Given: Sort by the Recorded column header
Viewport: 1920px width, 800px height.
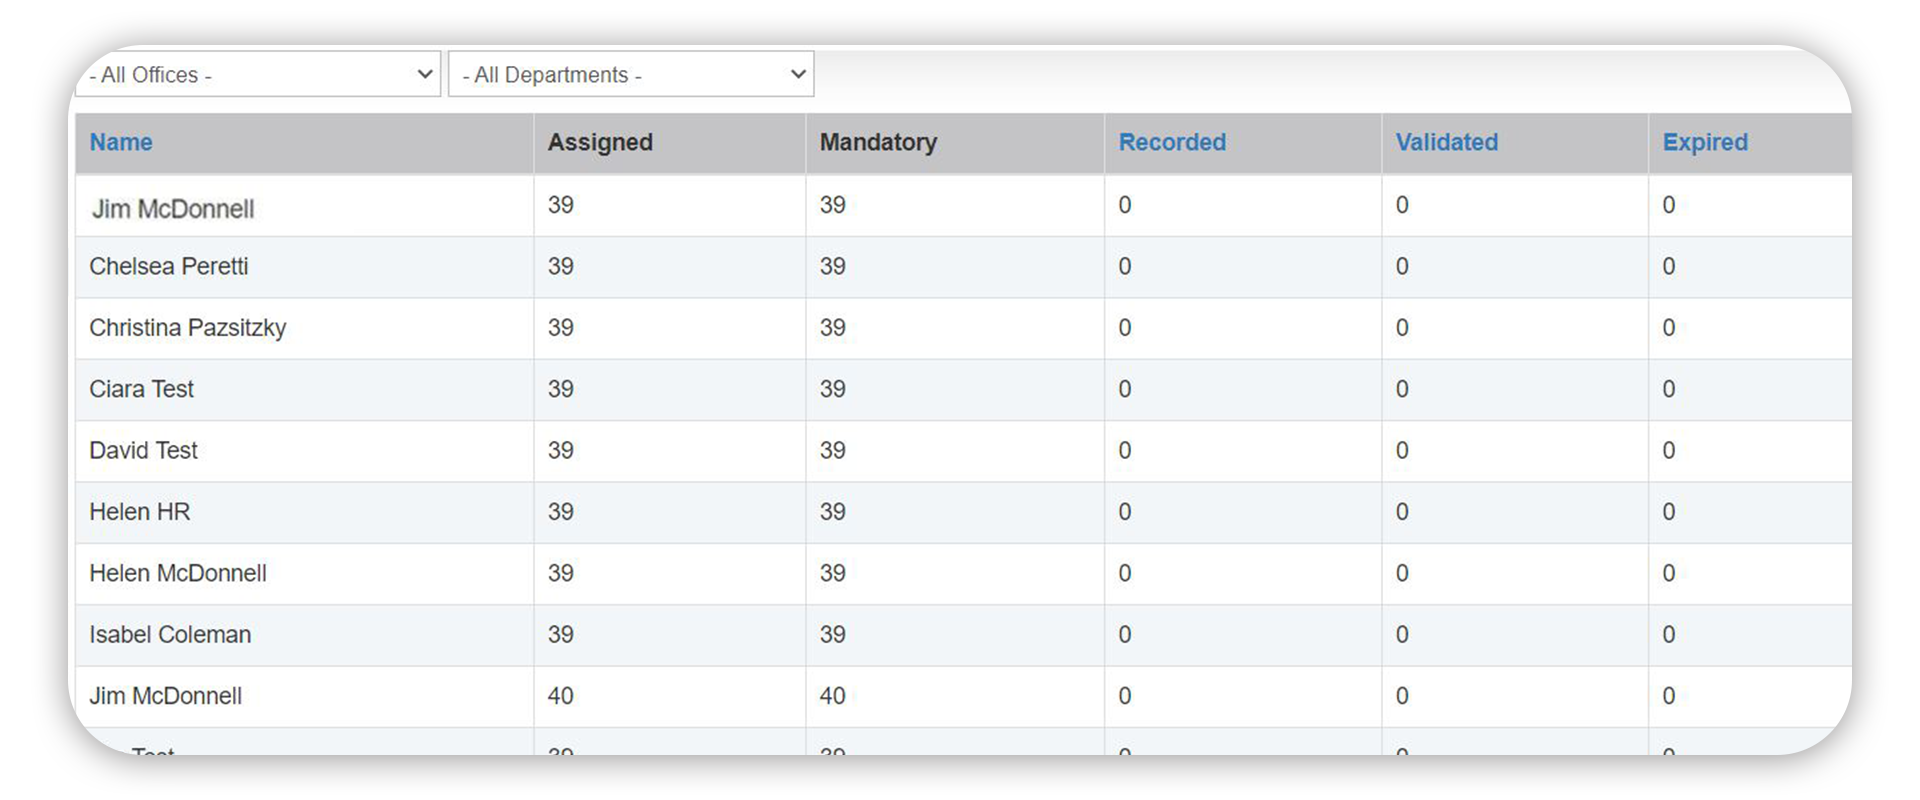Looking at the screenshot, I should click(x=1172, y=142).
